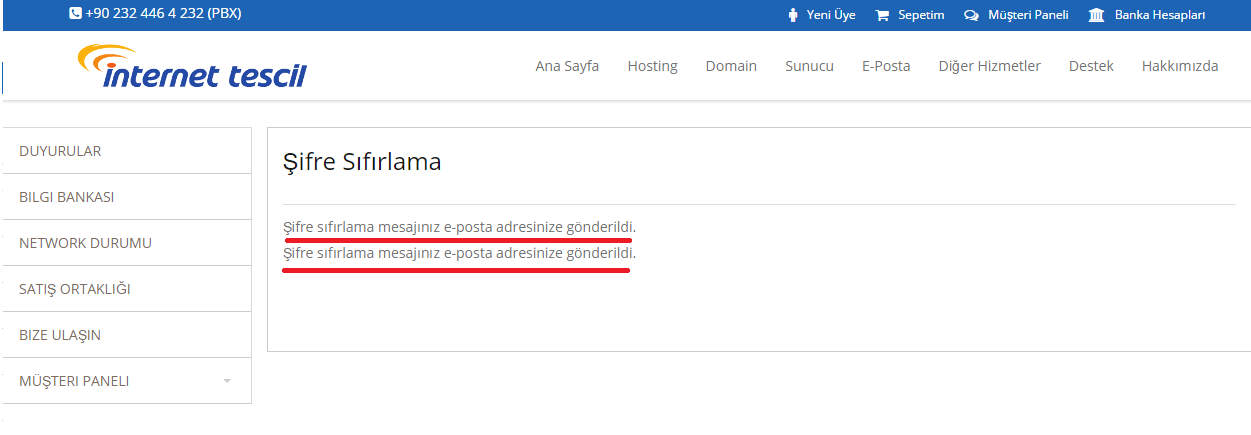The width and height of the screenshot is (1251, 435).
Task: Click the phone icon beside the PBX number
Action: click(x=75, y=14)
